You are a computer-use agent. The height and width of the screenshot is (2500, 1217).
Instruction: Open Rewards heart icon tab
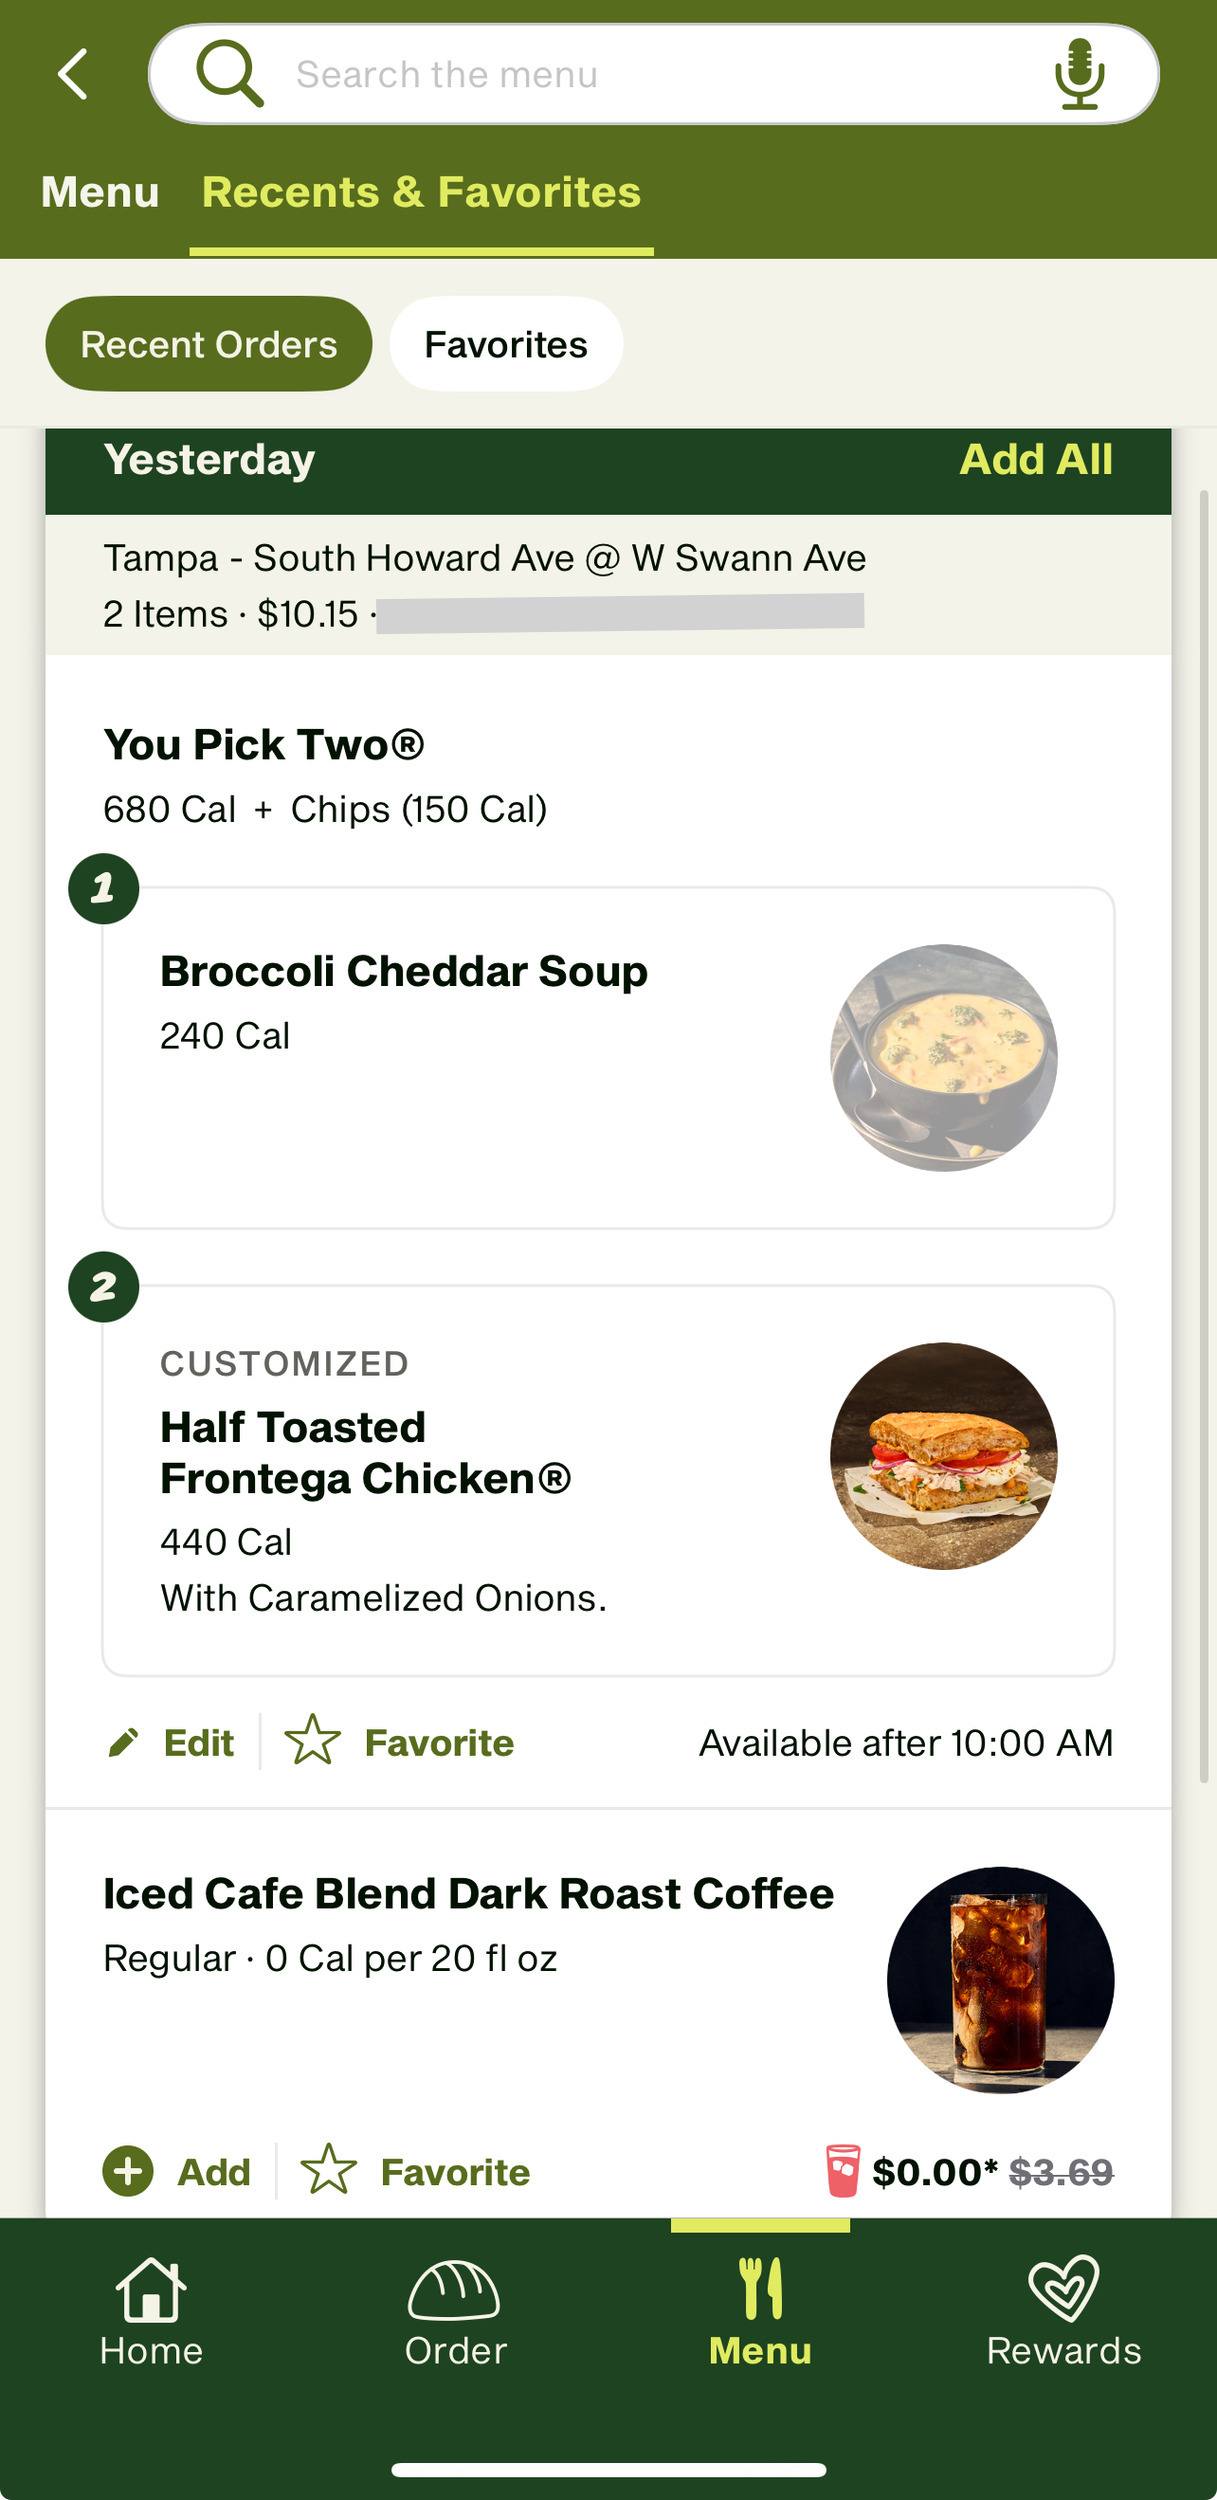(x=1064, y=2312)
